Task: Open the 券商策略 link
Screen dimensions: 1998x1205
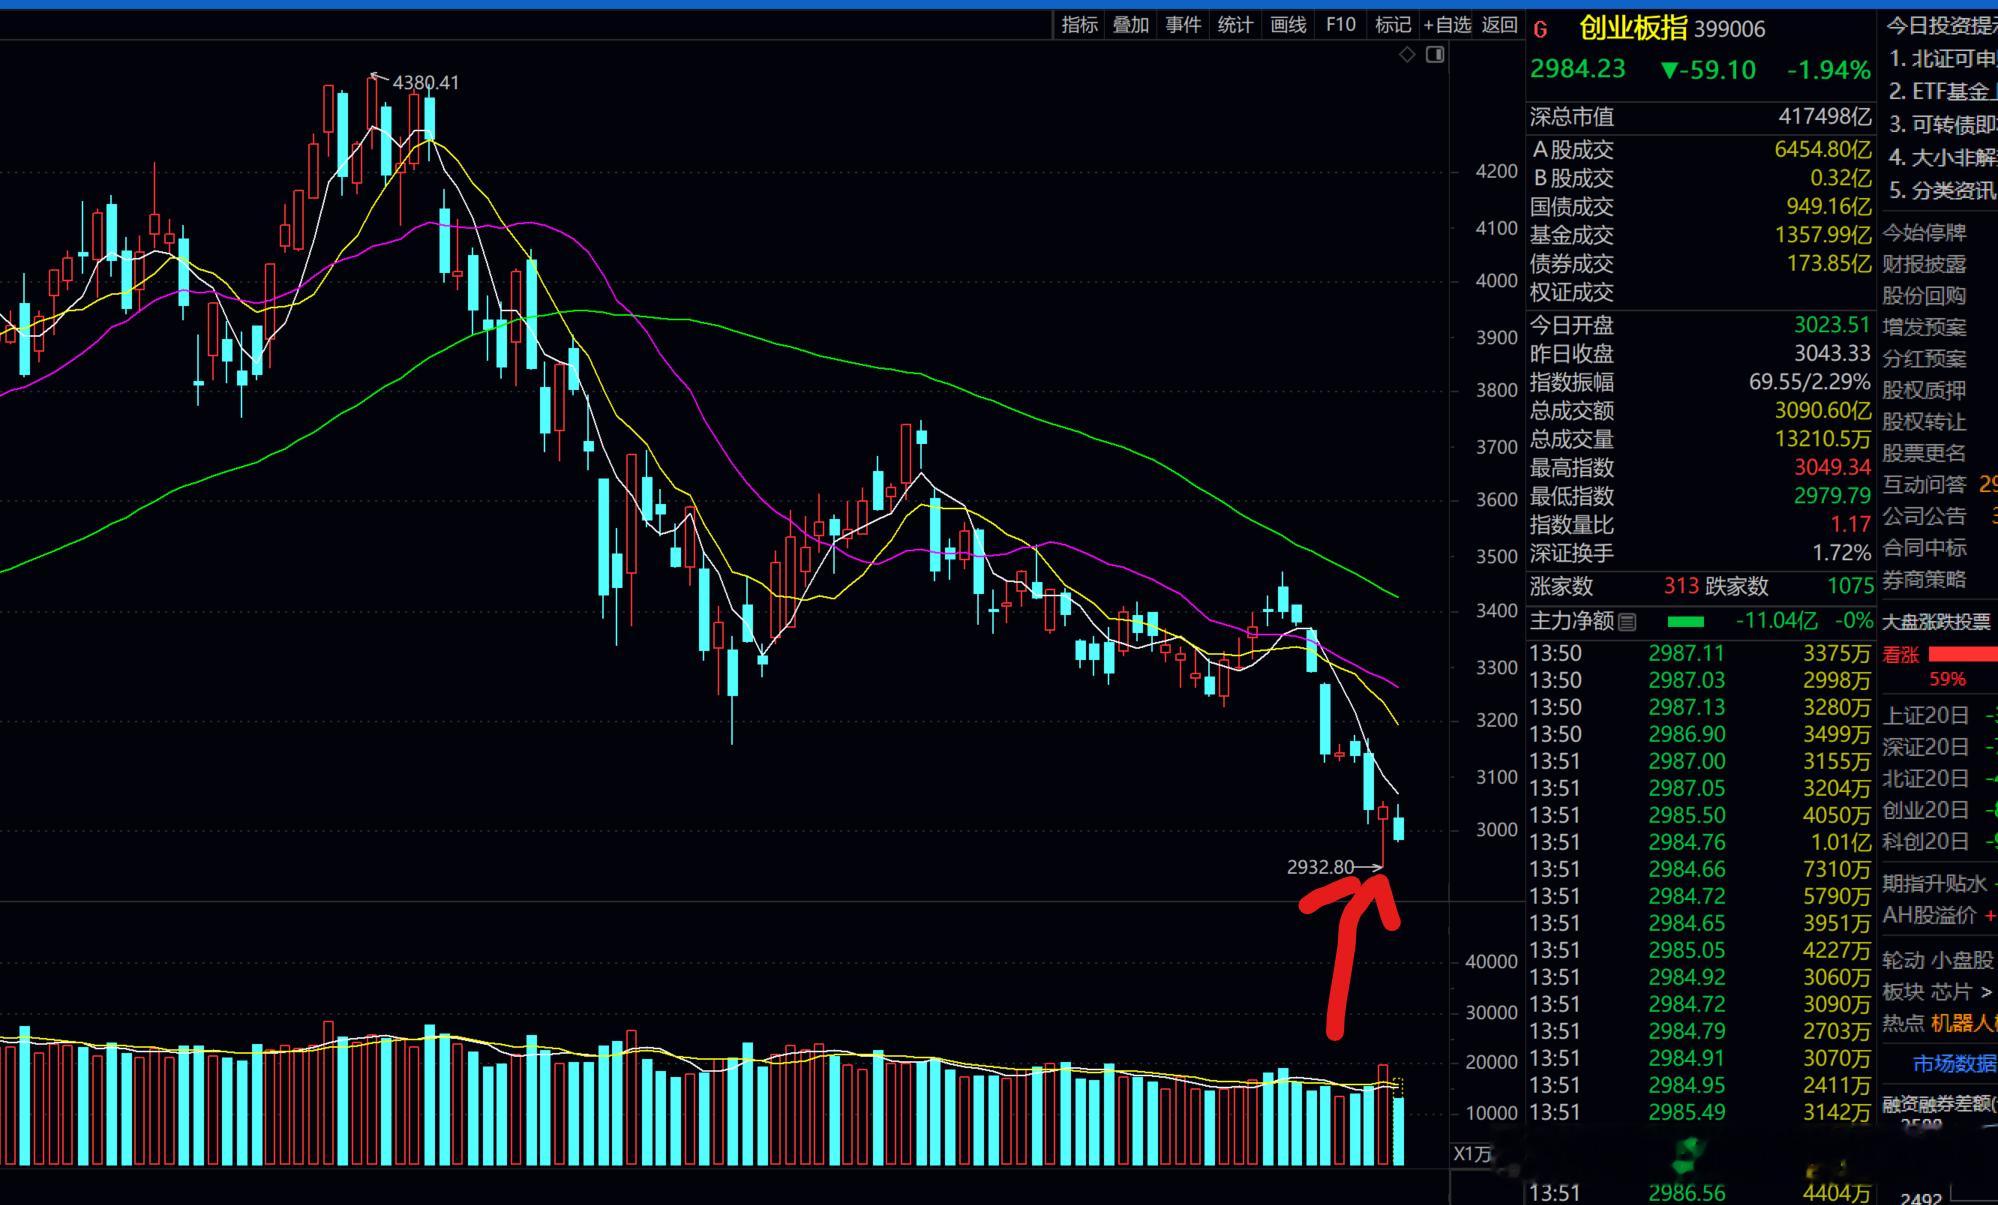Action: click(1924, 579)
